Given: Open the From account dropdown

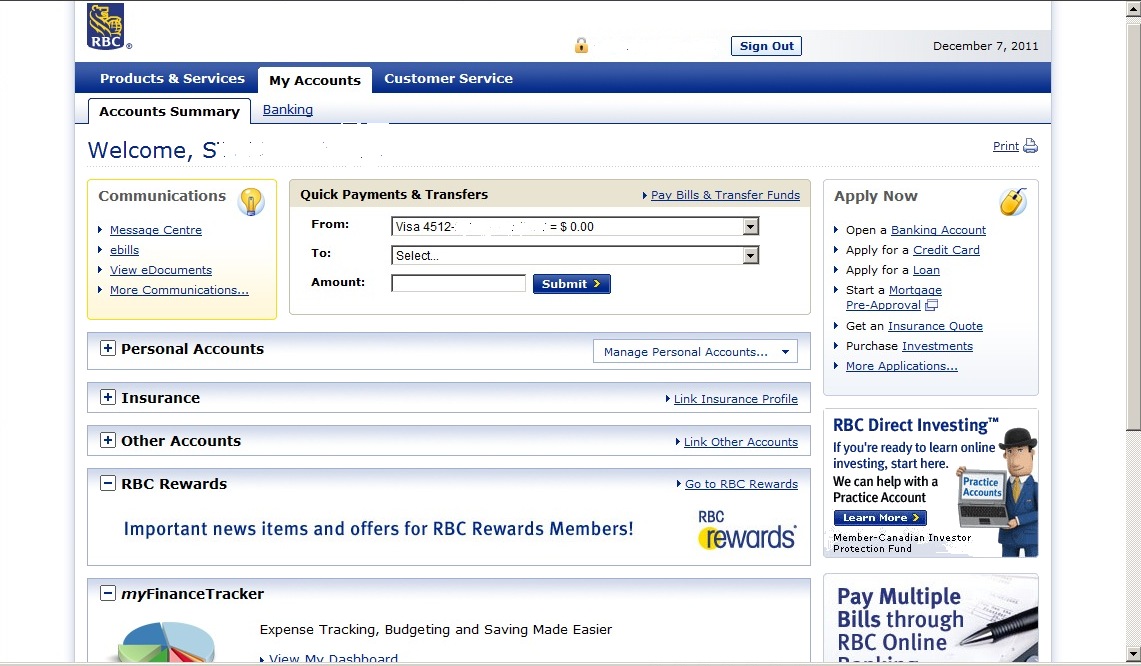Looking at the screenshot, I should click(751, 227).
